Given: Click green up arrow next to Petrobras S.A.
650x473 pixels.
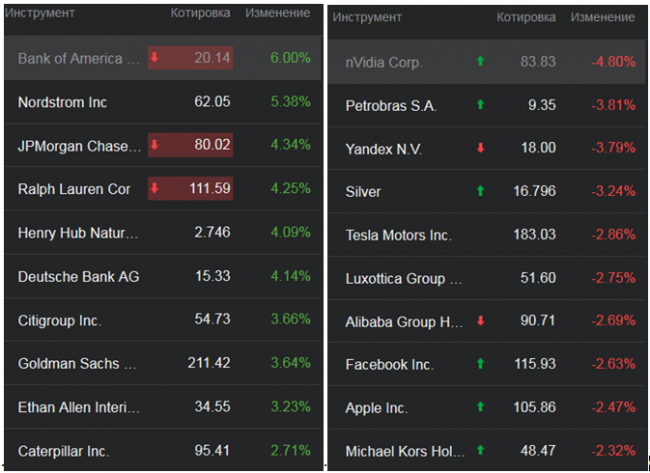Looking at the screenshot, I should tap(480, 105).
